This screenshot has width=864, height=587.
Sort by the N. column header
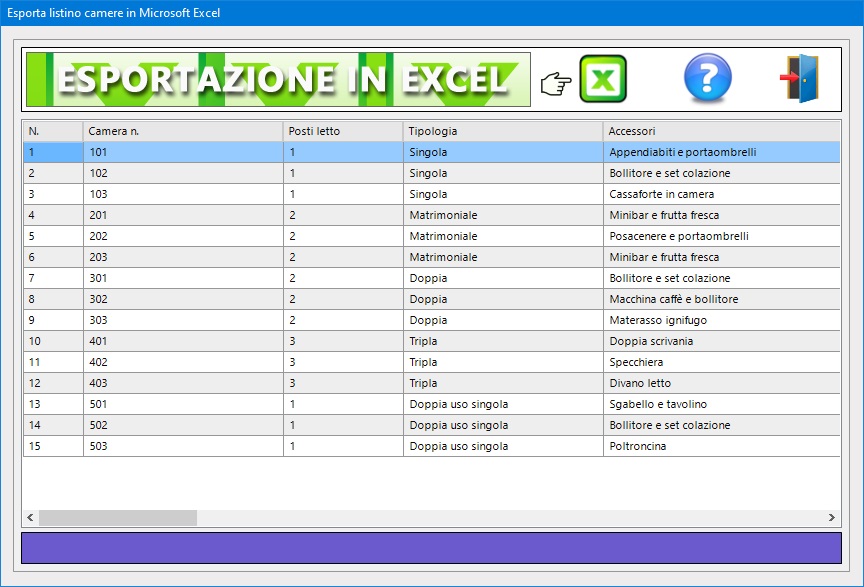[x=53, y=131]
